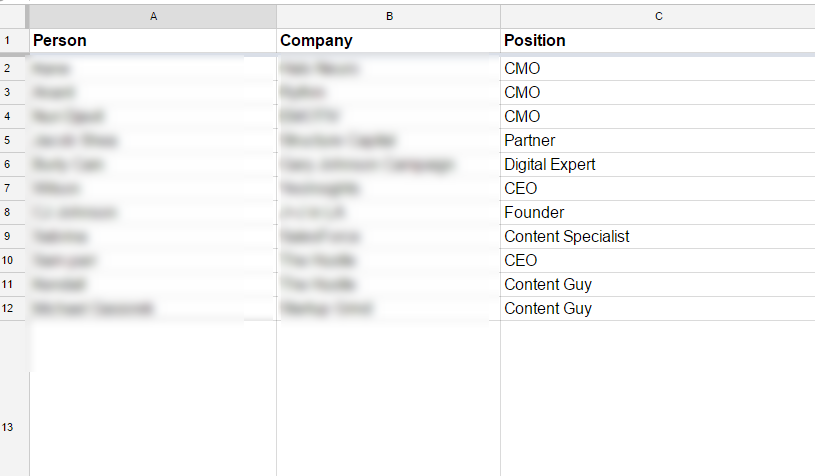Image resolution: width=815 pixels, height=476 pixels.
Task: Click the select-all corner box
Action: [12, 16]
